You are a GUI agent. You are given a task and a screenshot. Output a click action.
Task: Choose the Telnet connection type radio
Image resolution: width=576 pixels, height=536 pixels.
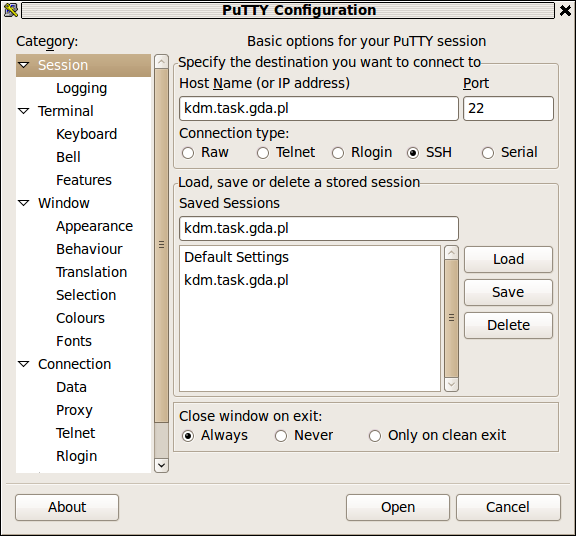[x=263, y=153]
